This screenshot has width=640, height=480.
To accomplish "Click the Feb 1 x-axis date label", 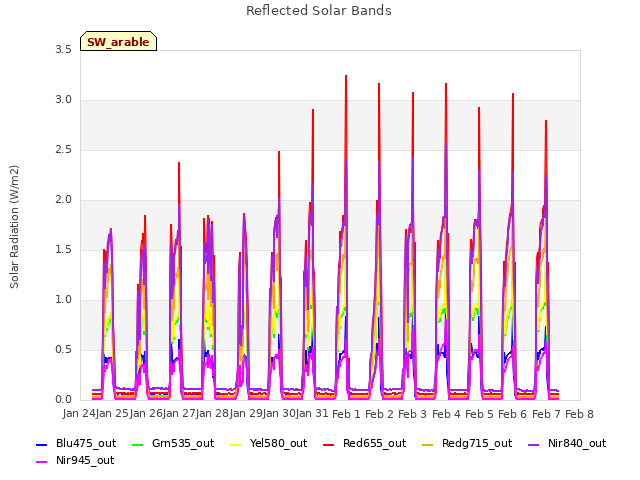I will (346, 414).
